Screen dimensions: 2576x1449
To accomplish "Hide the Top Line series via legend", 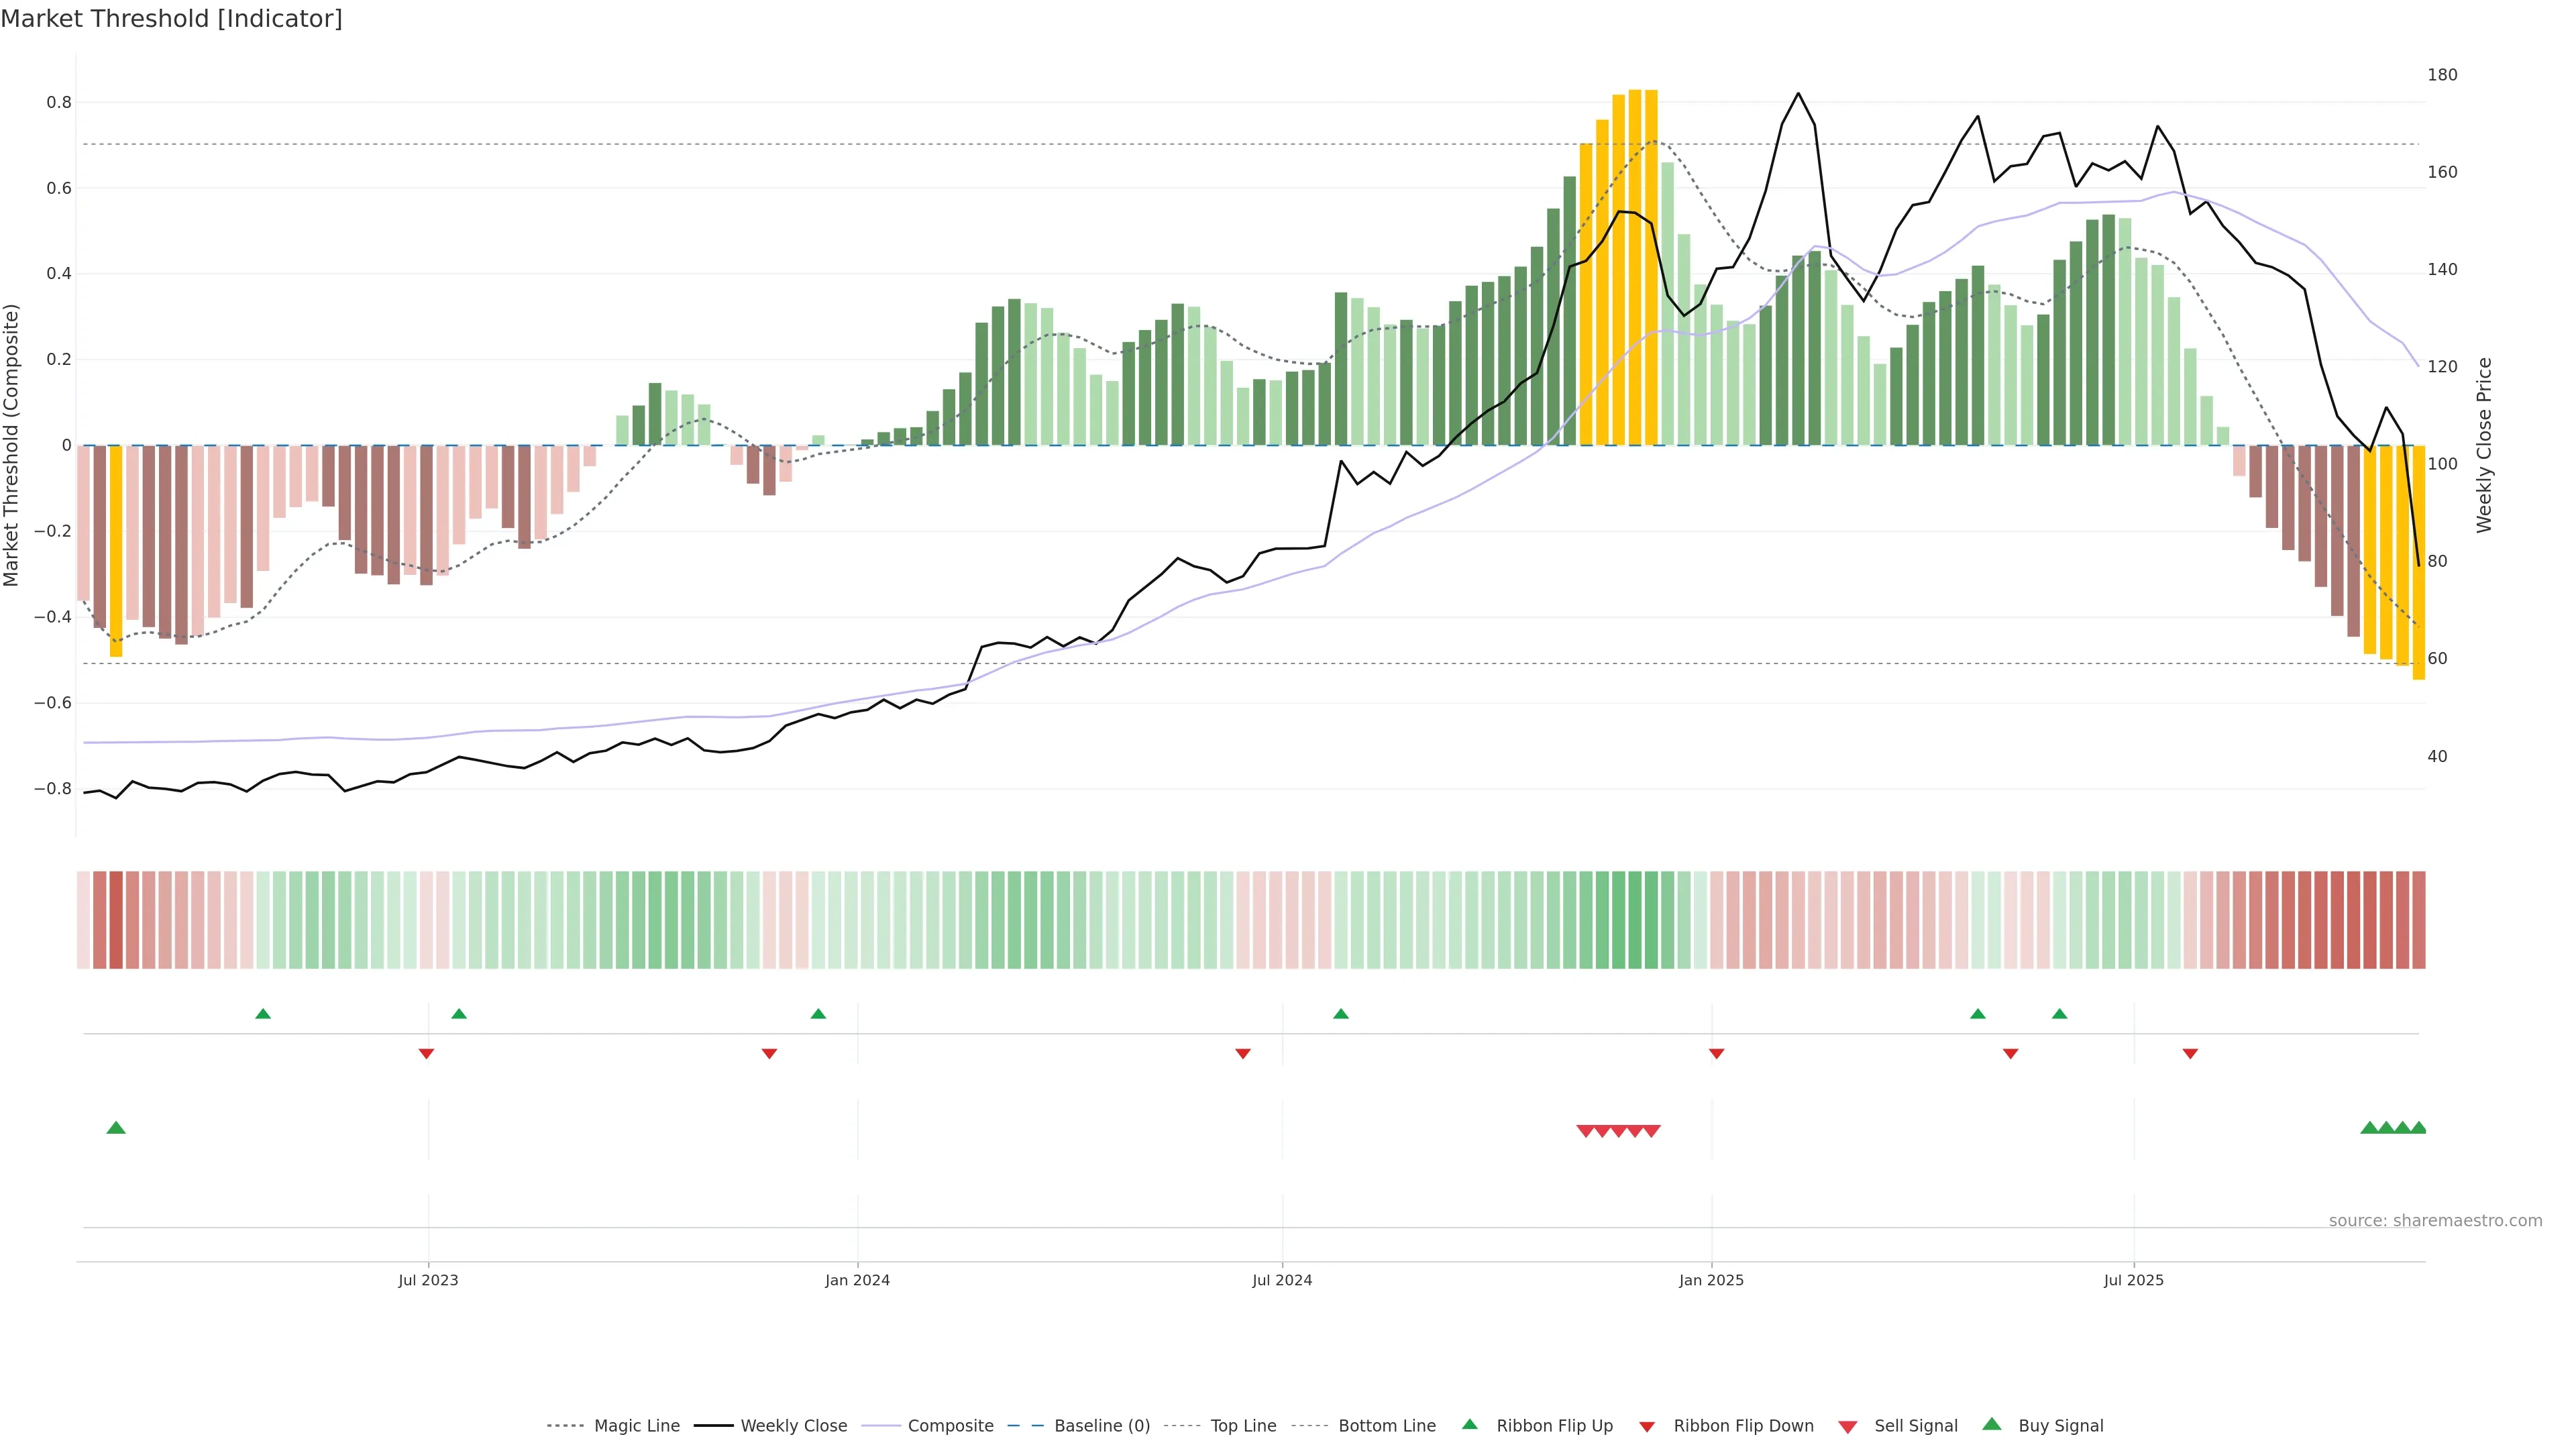I will (x=1243, y=1426).
